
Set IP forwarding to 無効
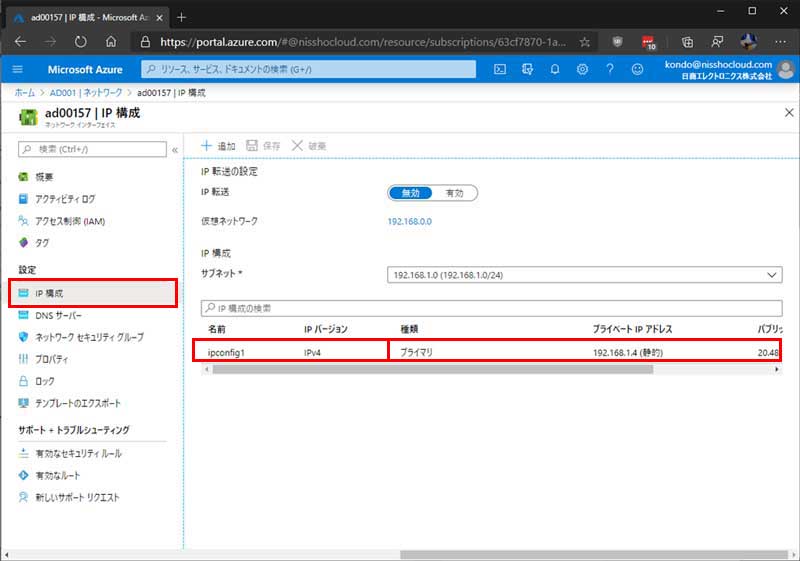pyautogui.click(x=410, y=193)
